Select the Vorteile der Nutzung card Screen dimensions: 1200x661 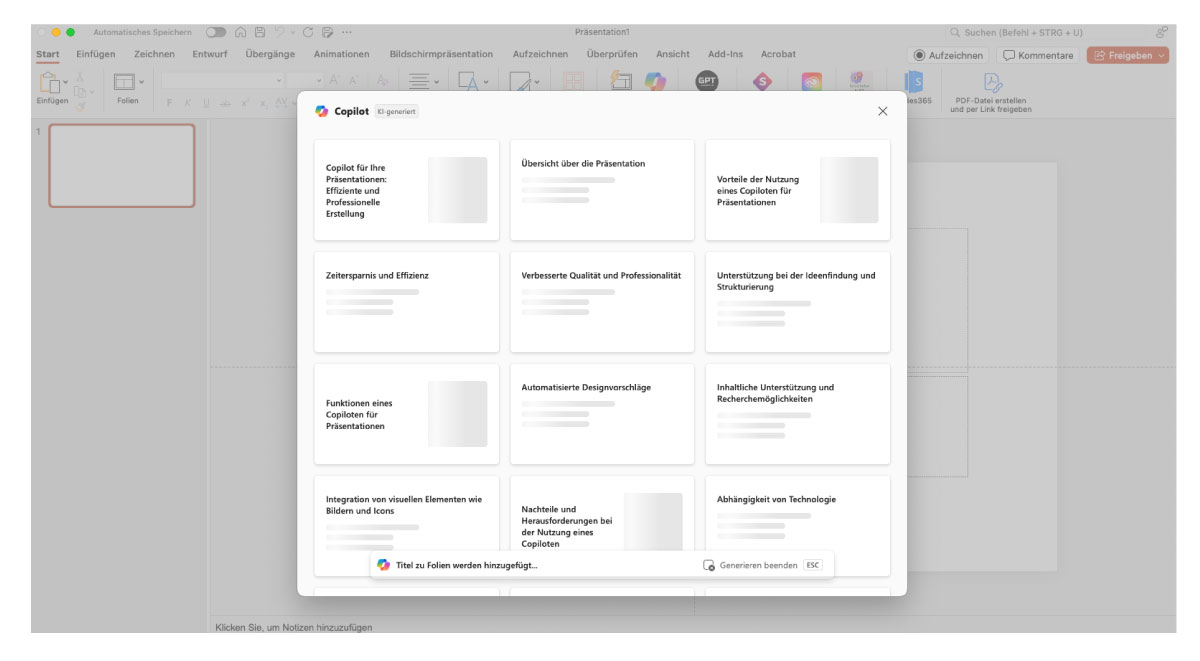797,190
